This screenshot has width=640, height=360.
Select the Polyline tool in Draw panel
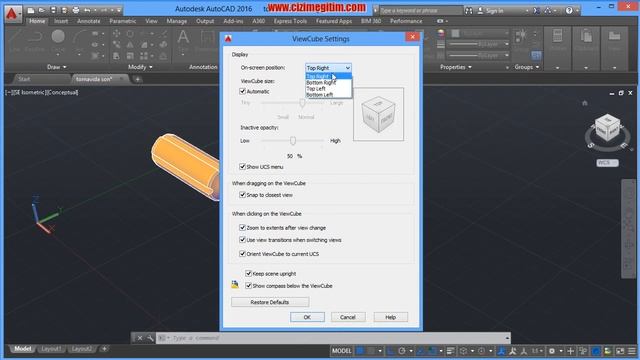(x=35, y=38)
